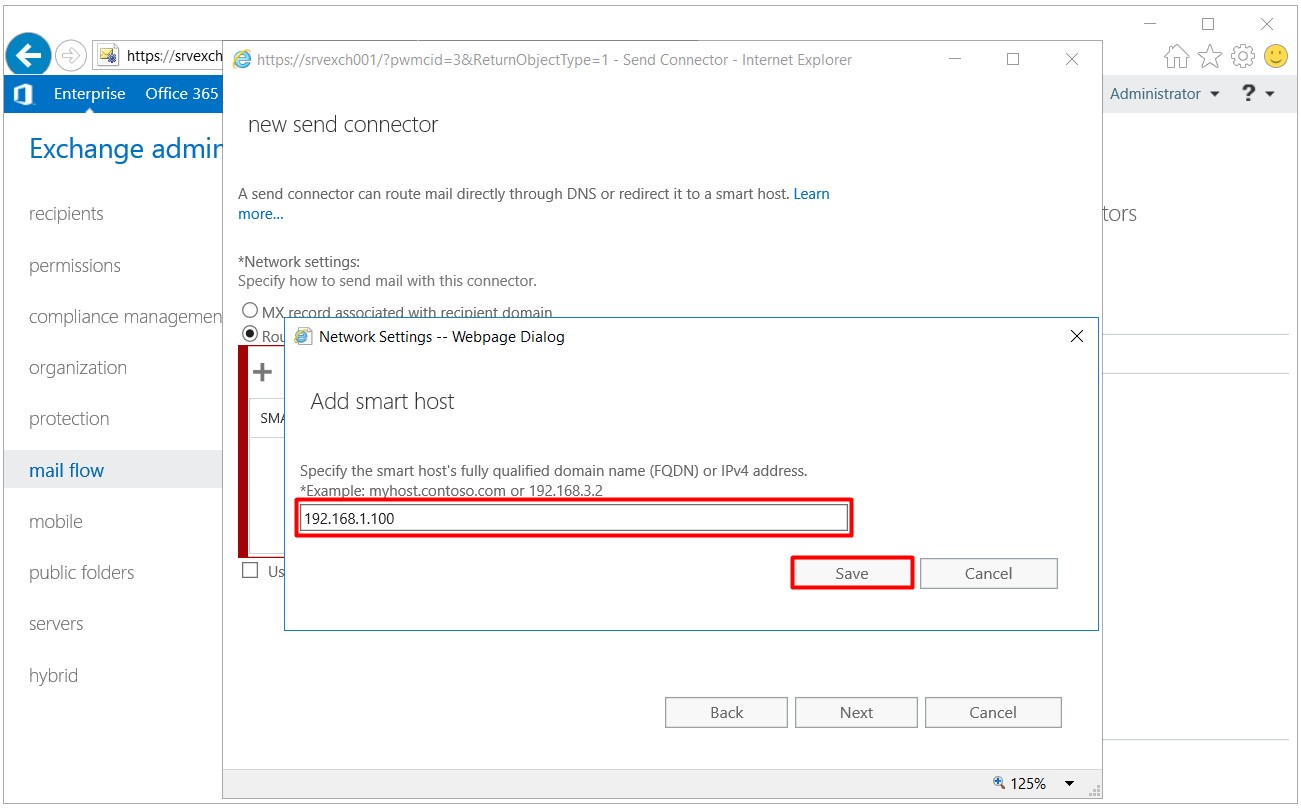The width and height of the screenshot is (1301, 808).
Task: Click the Exchange admin center heading
Action: 126,149
